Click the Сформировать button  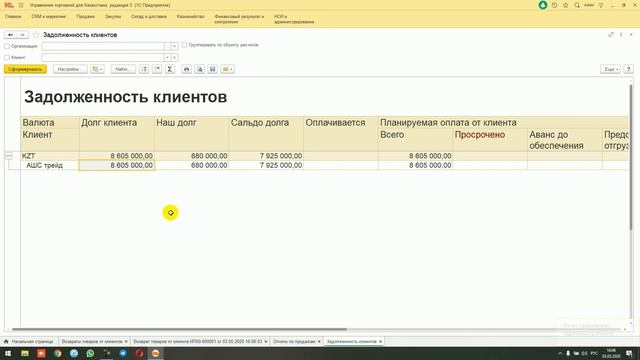[x=25, y=69]
